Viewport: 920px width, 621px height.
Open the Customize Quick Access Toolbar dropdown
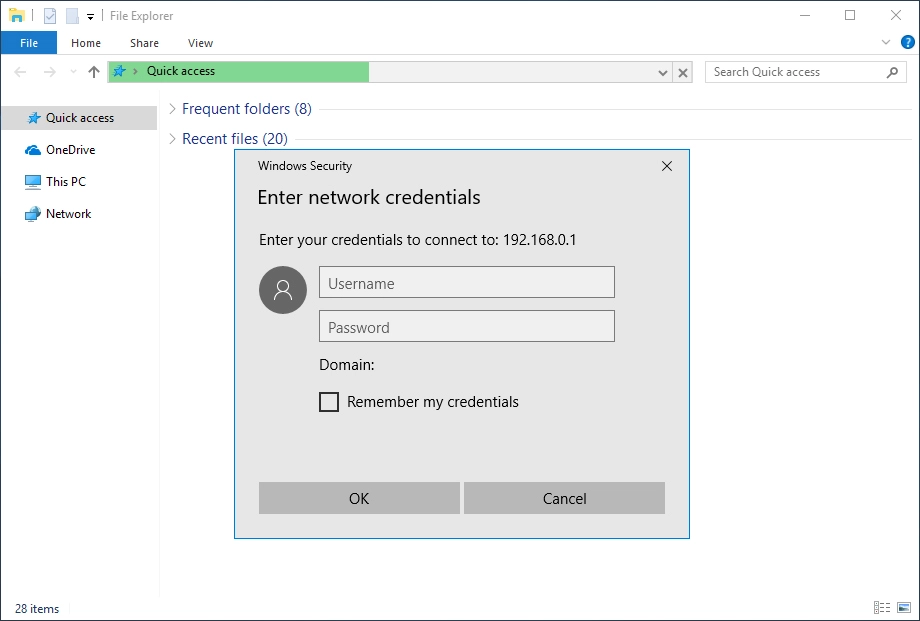click(90, 16)
